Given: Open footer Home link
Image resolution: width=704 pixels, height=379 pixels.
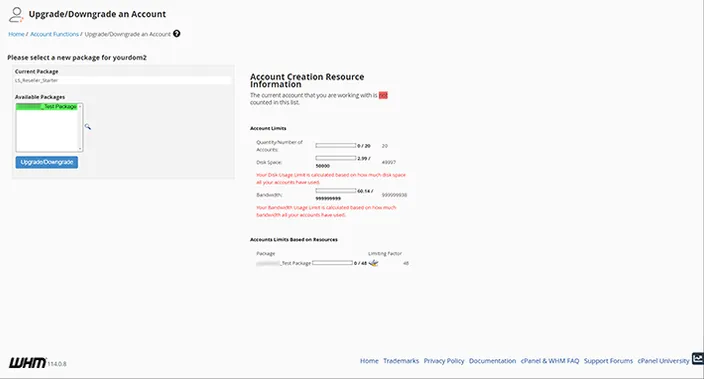Looking at the screenshot, I should point(369,361).
